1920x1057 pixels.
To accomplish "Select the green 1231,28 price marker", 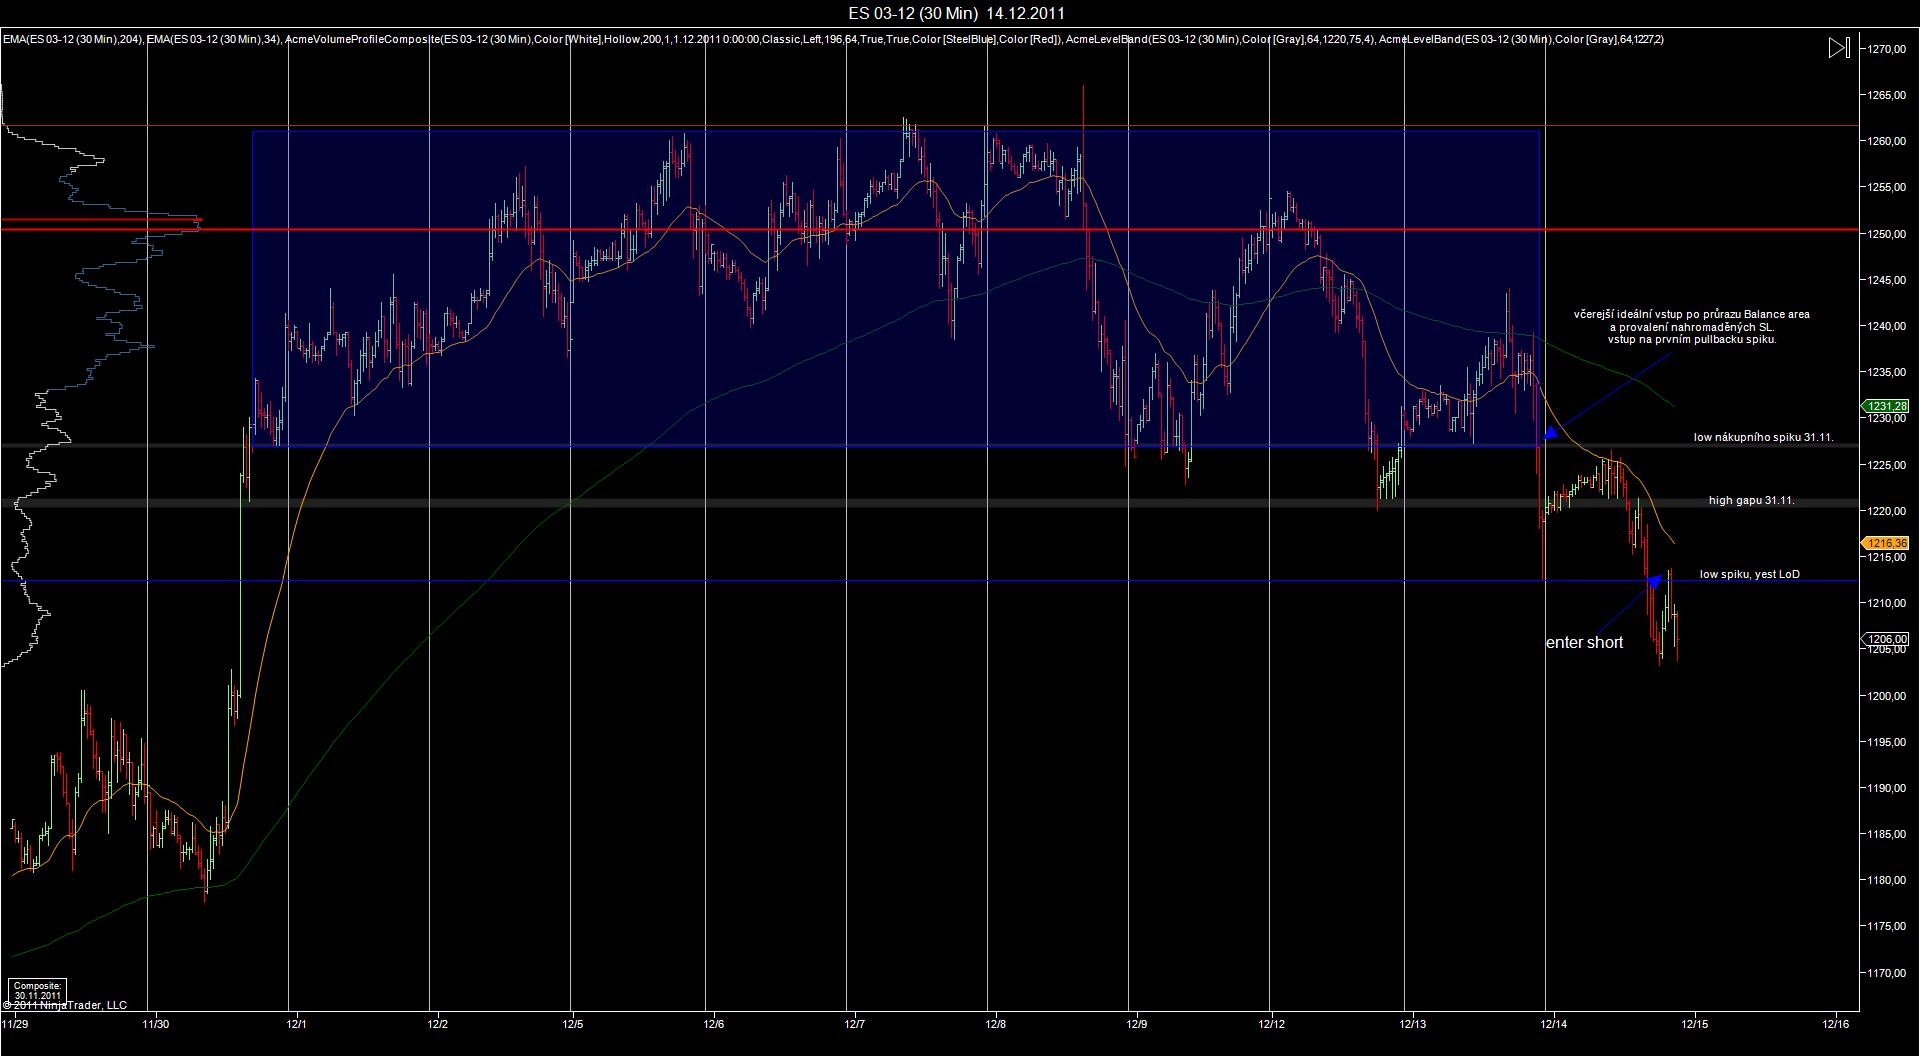I will pyautogui.click(x=1885, y=406).
